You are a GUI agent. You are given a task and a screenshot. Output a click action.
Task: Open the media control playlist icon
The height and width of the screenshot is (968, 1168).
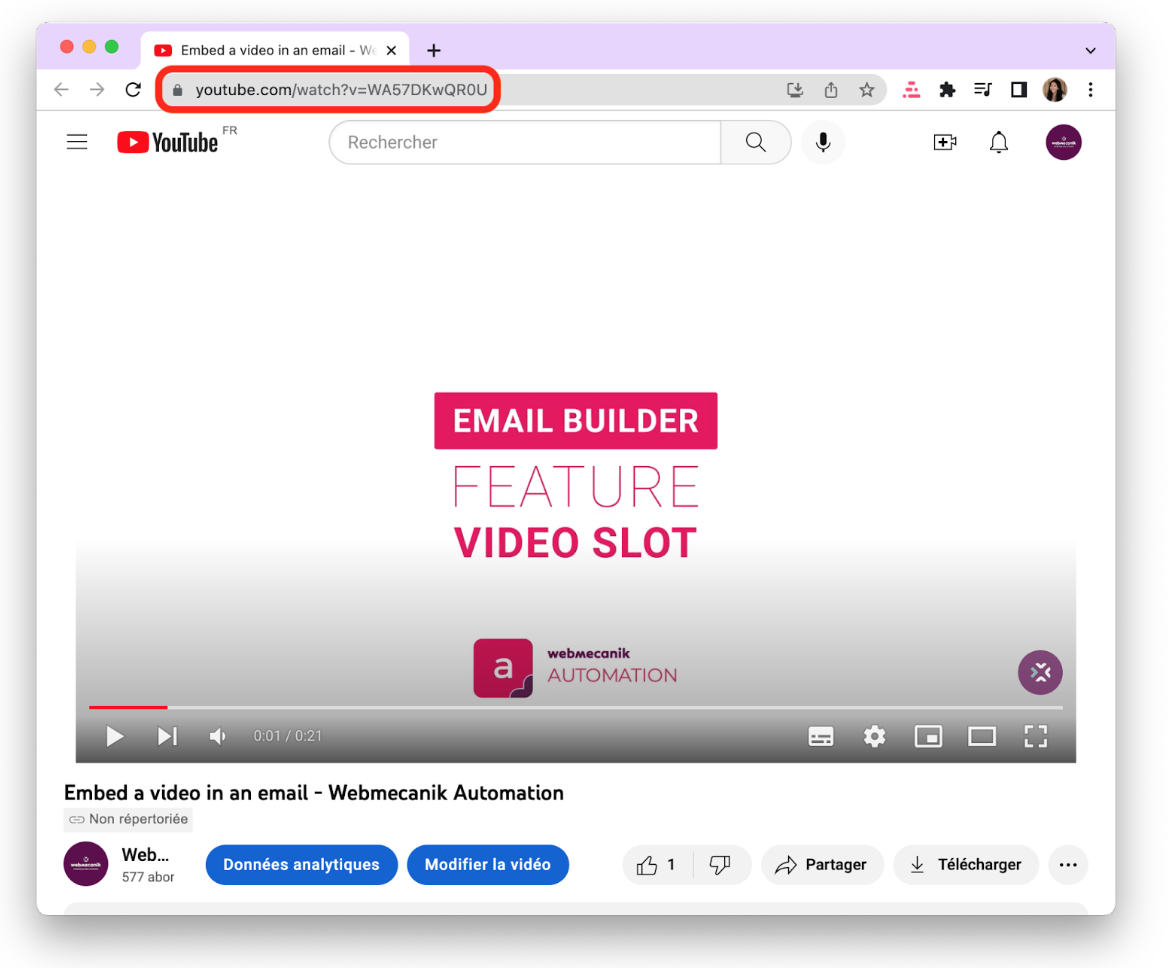coord(983,90)
